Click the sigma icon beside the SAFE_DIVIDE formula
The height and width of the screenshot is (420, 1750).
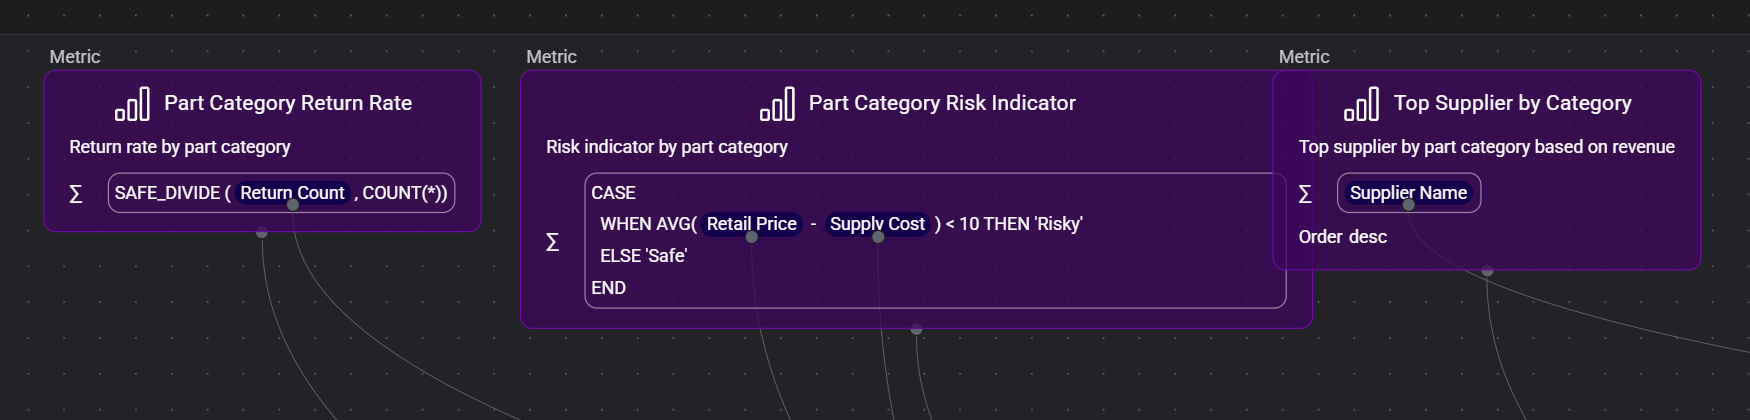[x=76, y=194]
